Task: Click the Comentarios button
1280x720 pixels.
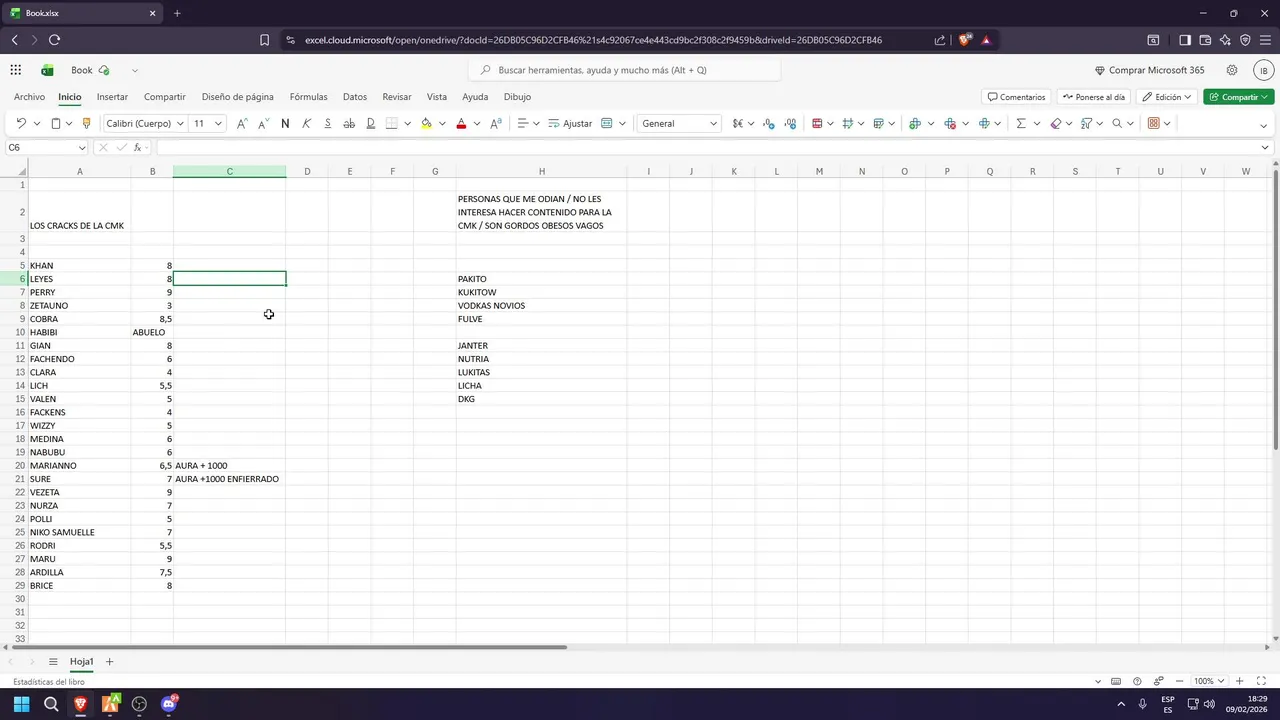Action: click(1016, 97)
